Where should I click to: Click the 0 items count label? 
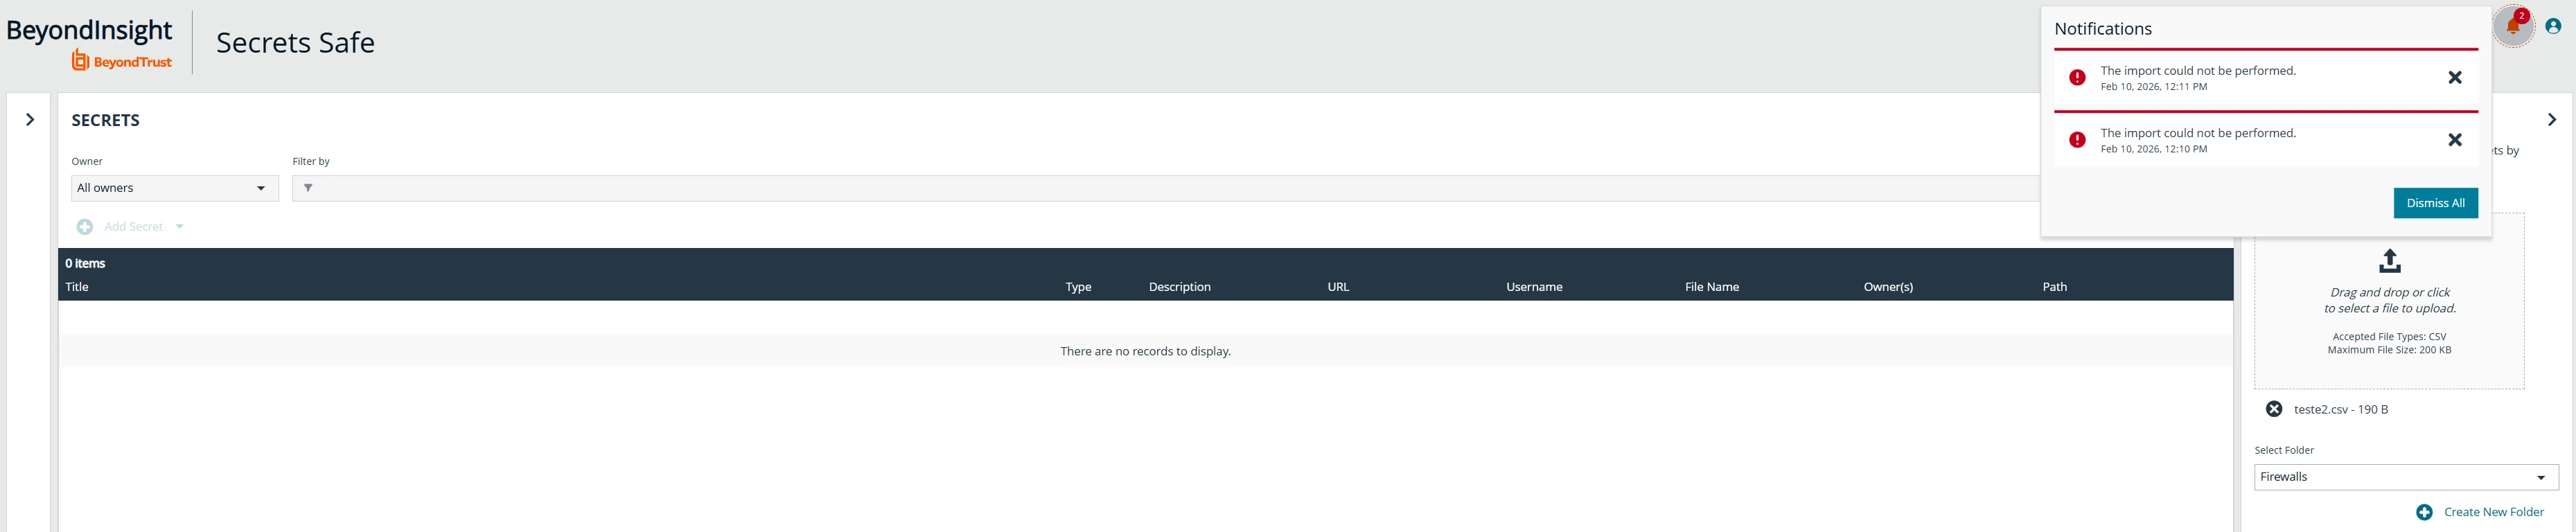[85, 264]
